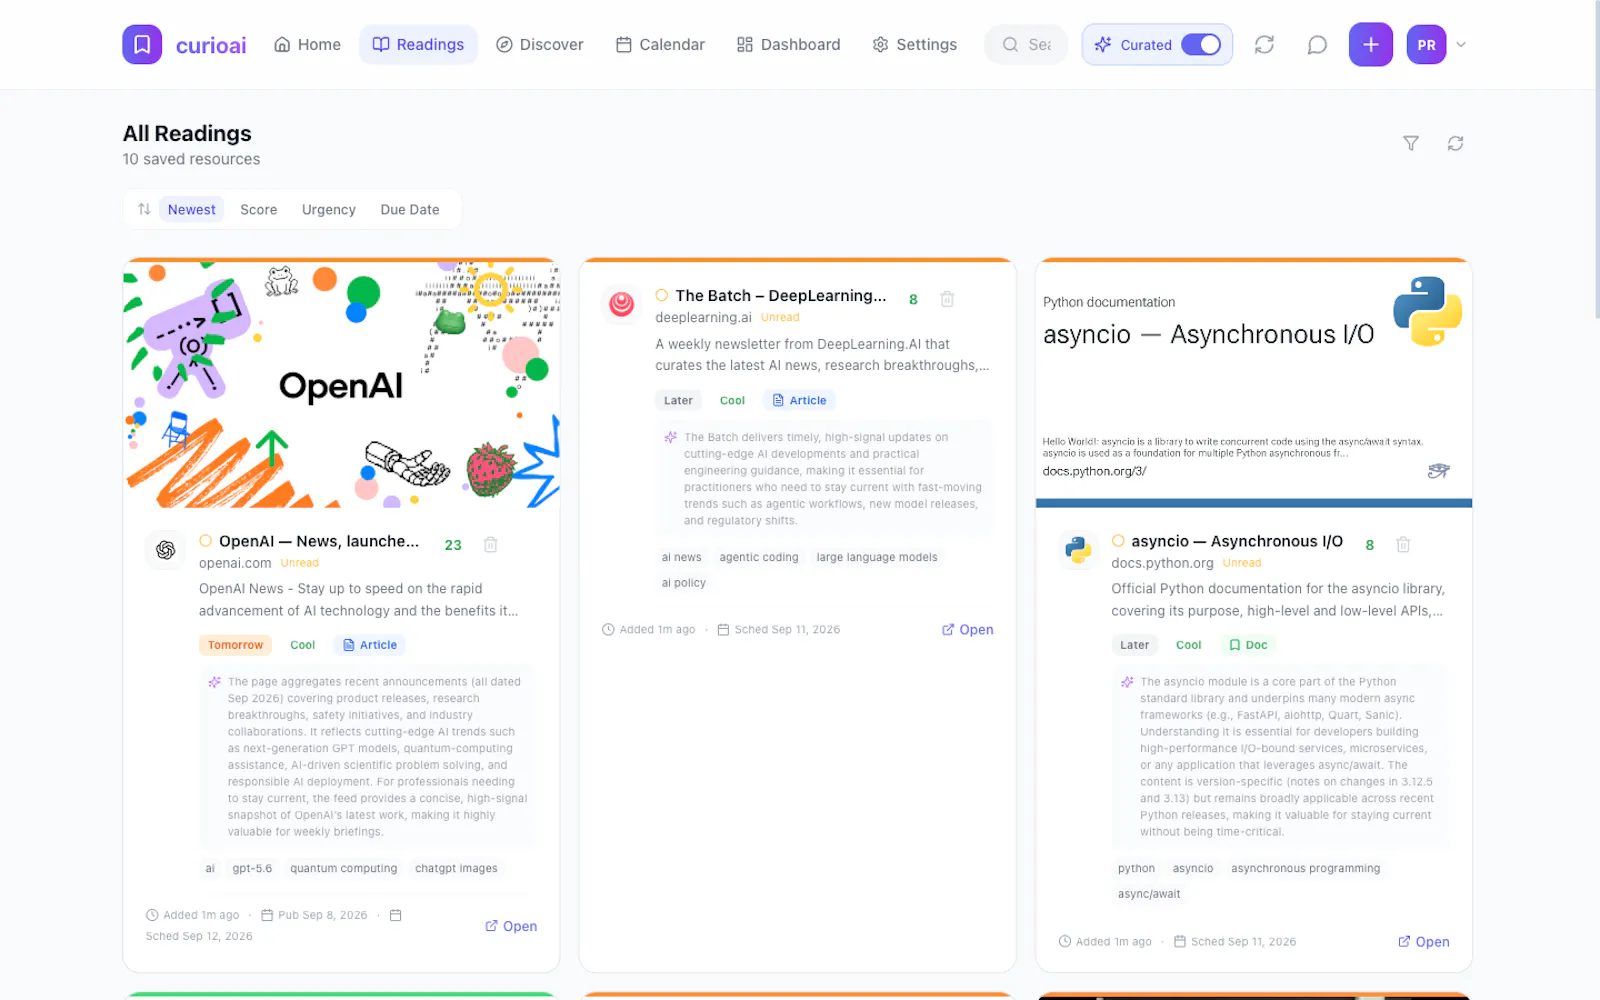Click the header sync refresh icon
This screenshot has width=1600, height=1000.
(x=1264, y=44)
